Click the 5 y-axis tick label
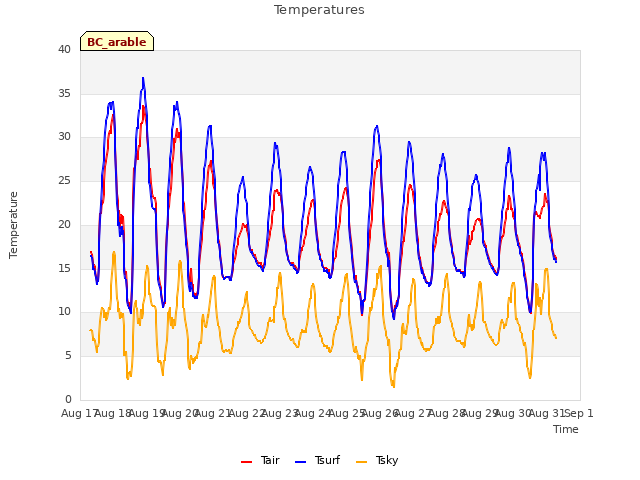This screenshot has width=640, height=480. (68, 356)
